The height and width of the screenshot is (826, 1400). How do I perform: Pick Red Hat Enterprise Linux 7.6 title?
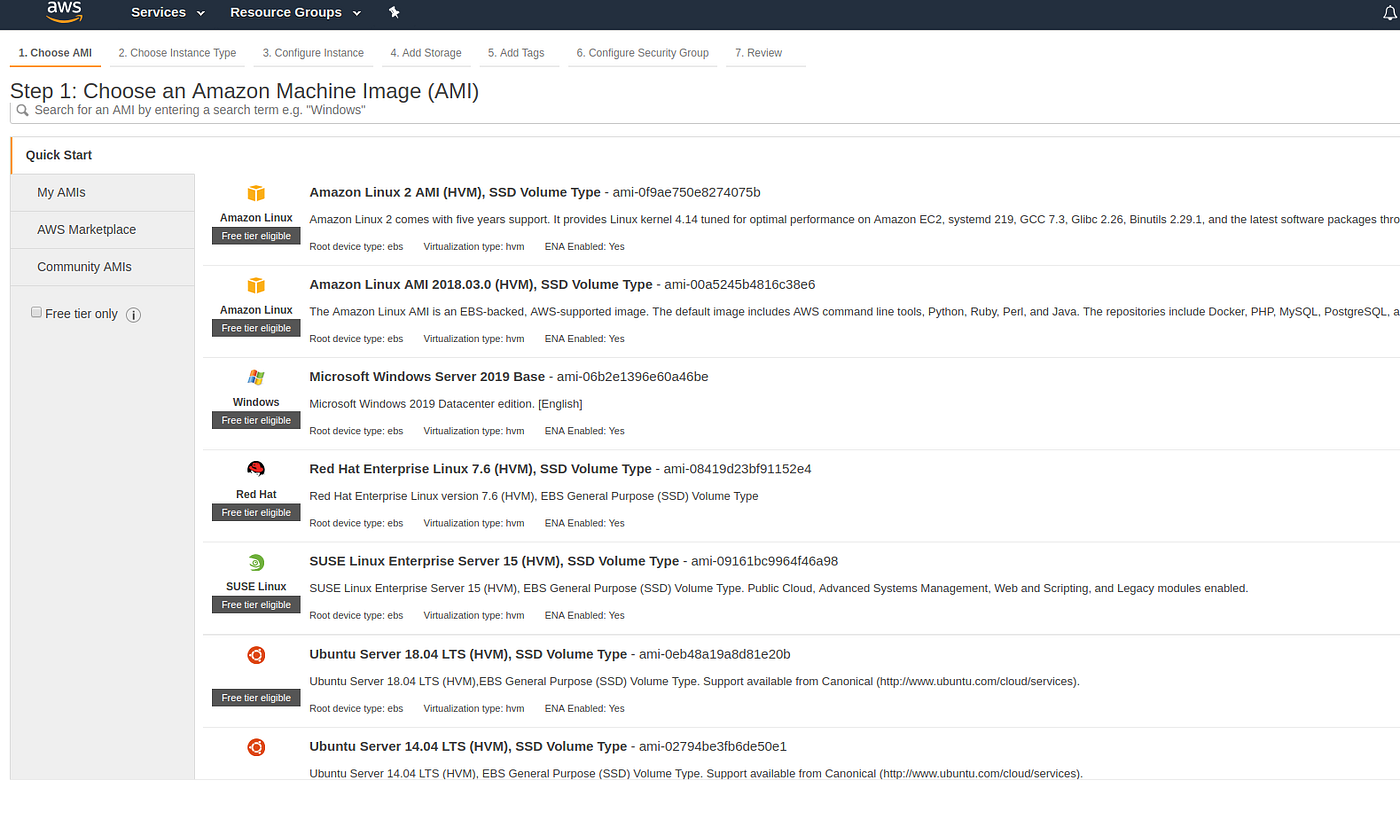(480, 468)
